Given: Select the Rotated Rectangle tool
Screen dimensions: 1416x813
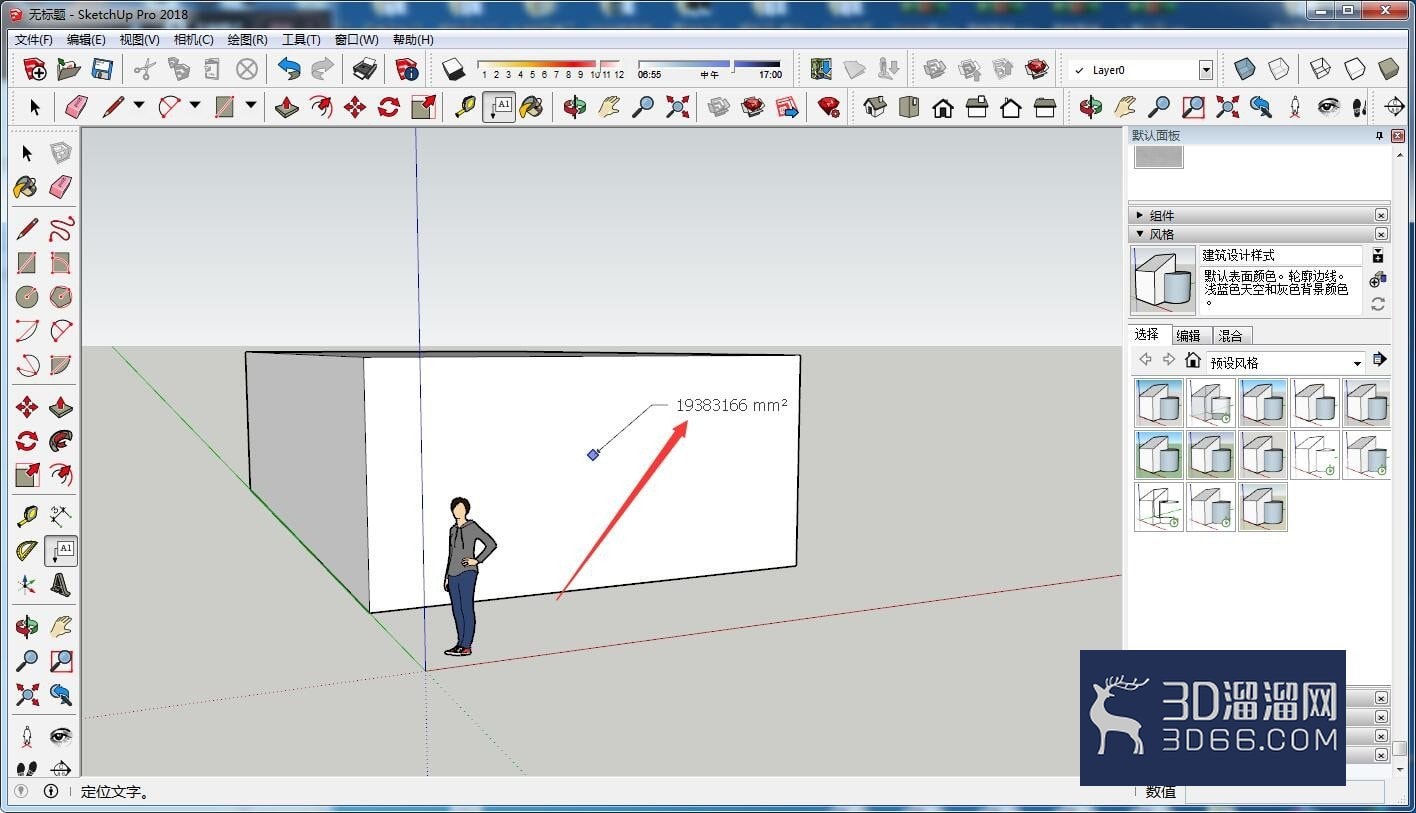Looking at the screenshot, I should 61,263.
